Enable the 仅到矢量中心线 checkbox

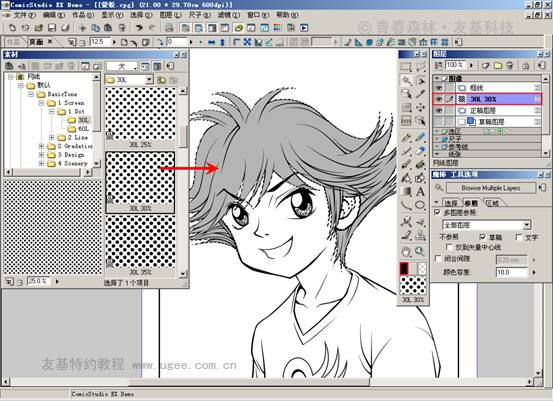point(449,247)
